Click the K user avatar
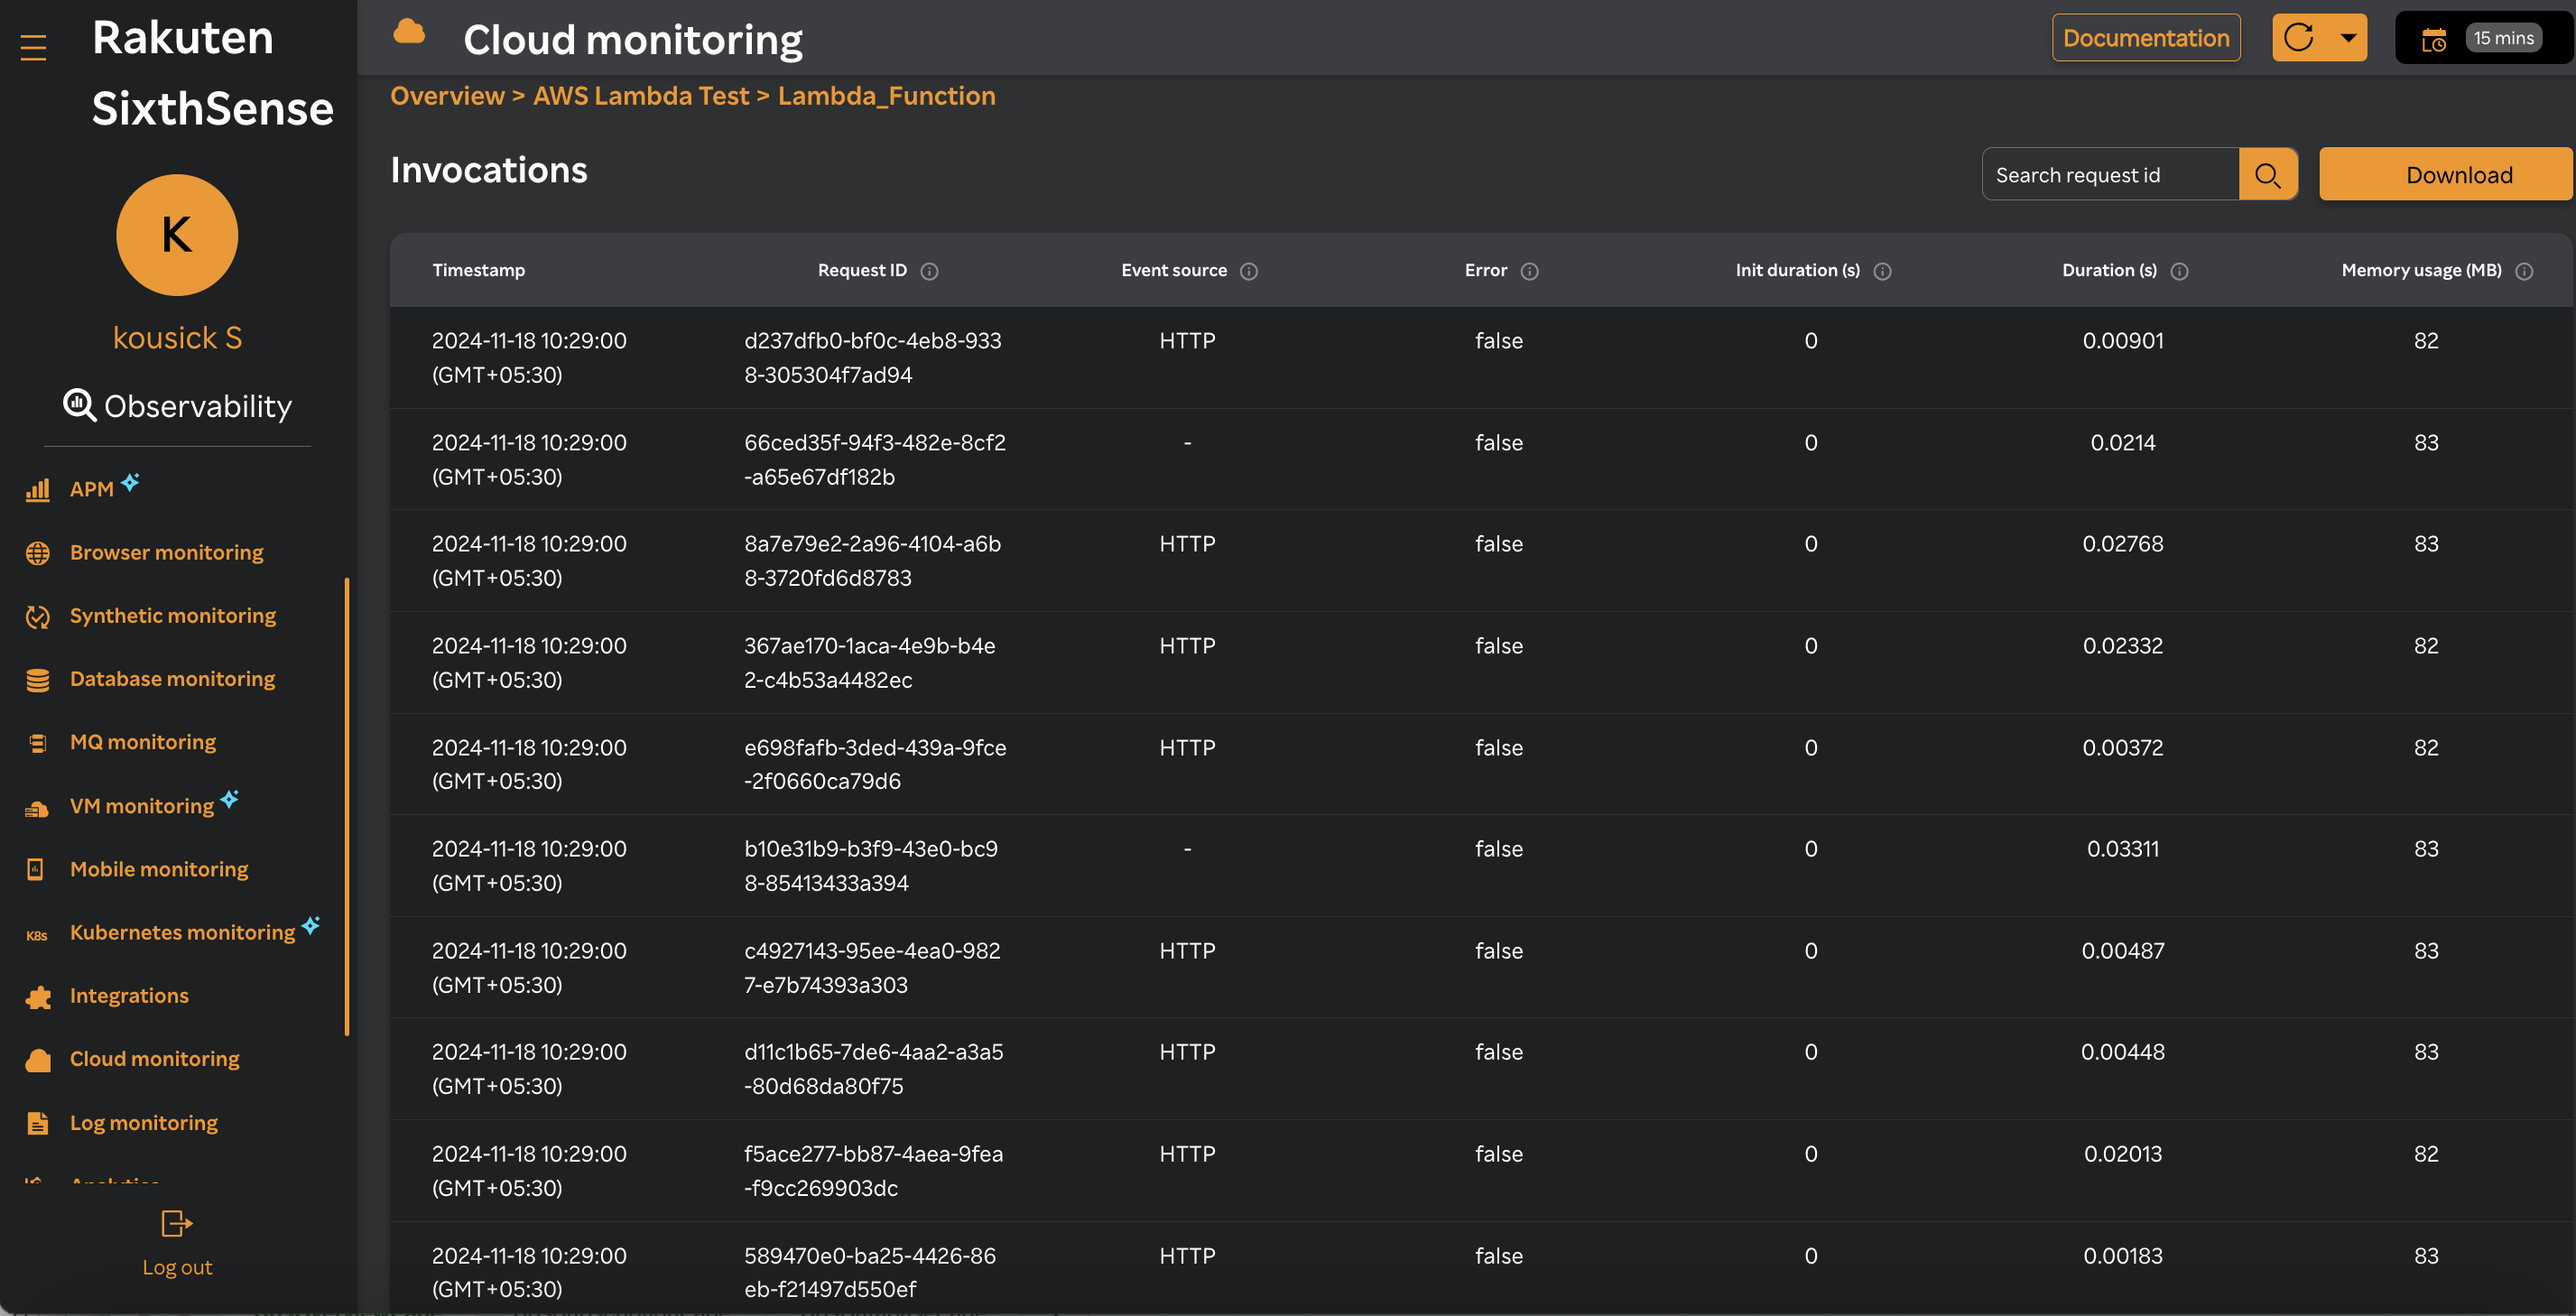 click(177, 235)
